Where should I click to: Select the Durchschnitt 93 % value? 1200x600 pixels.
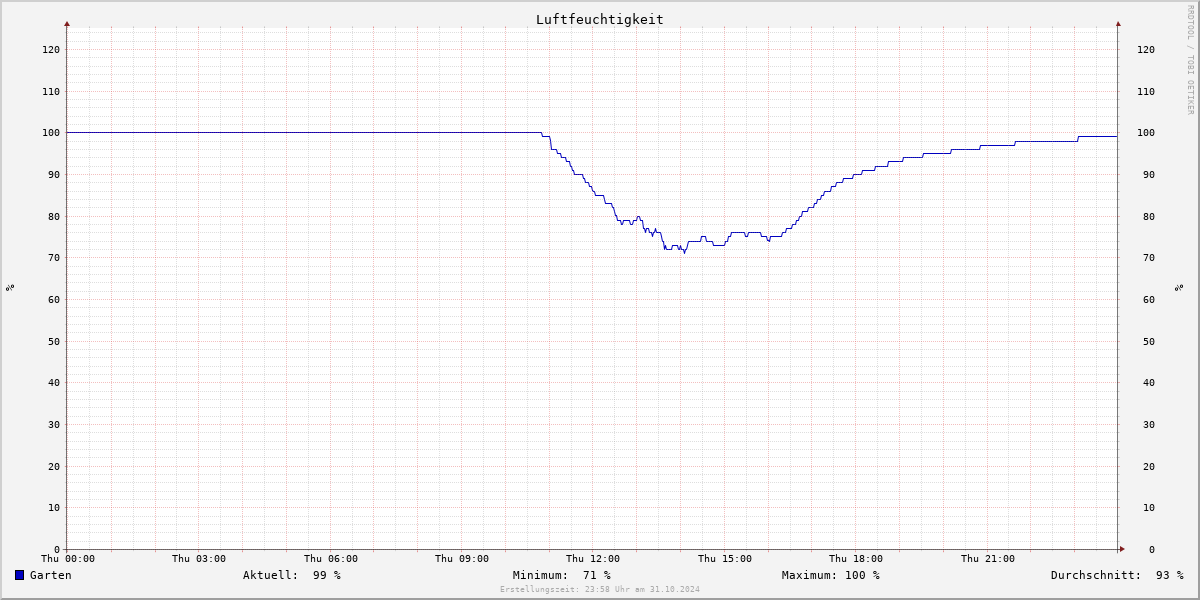point(1117,575)
